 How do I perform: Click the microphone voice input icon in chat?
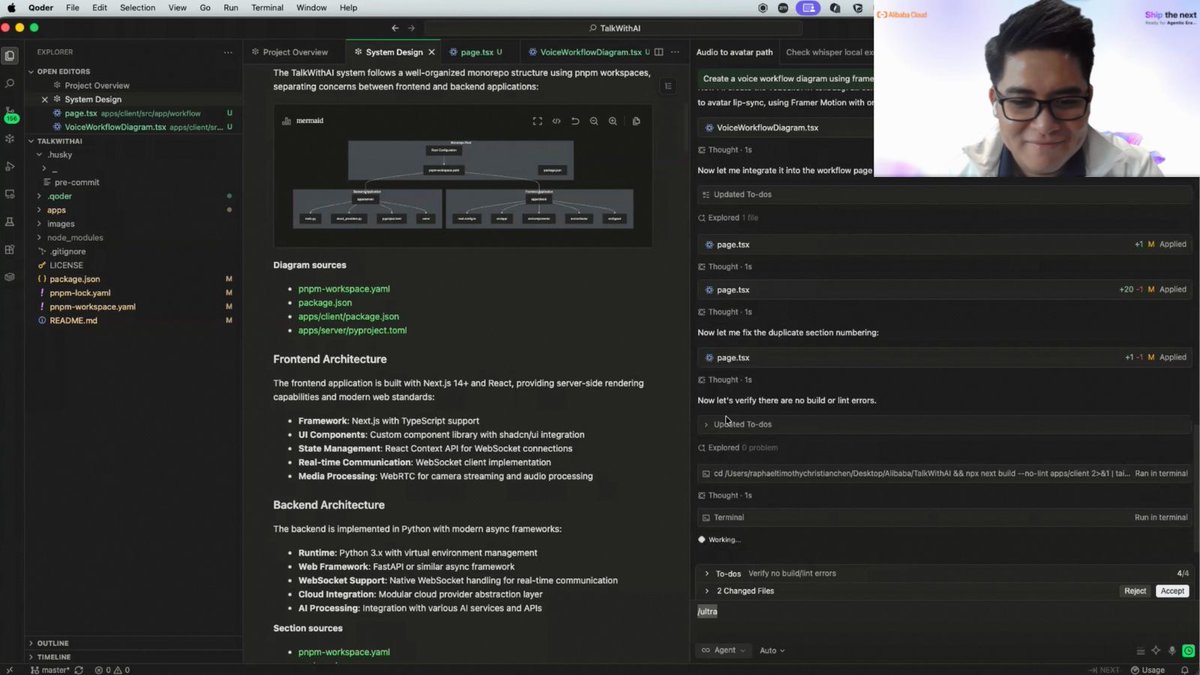(x=1172, y=650)
